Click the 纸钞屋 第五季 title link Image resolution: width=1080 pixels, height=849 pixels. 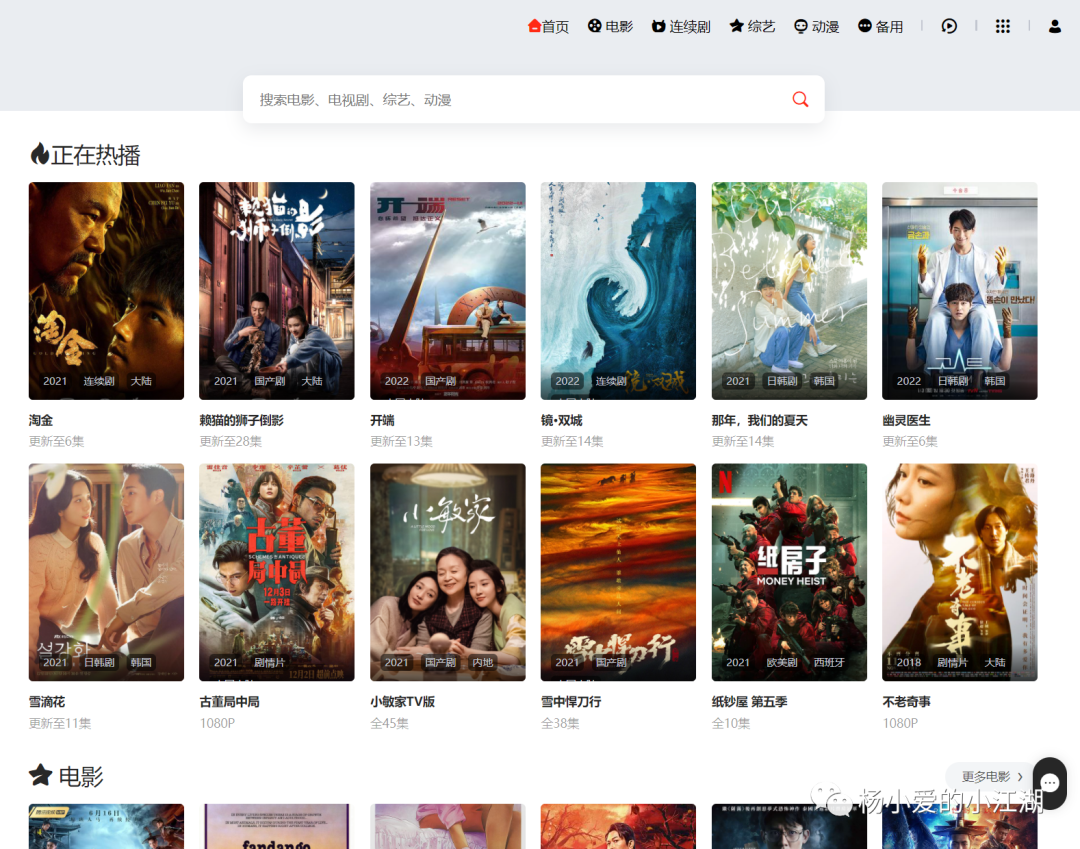[x=749, y=702]
